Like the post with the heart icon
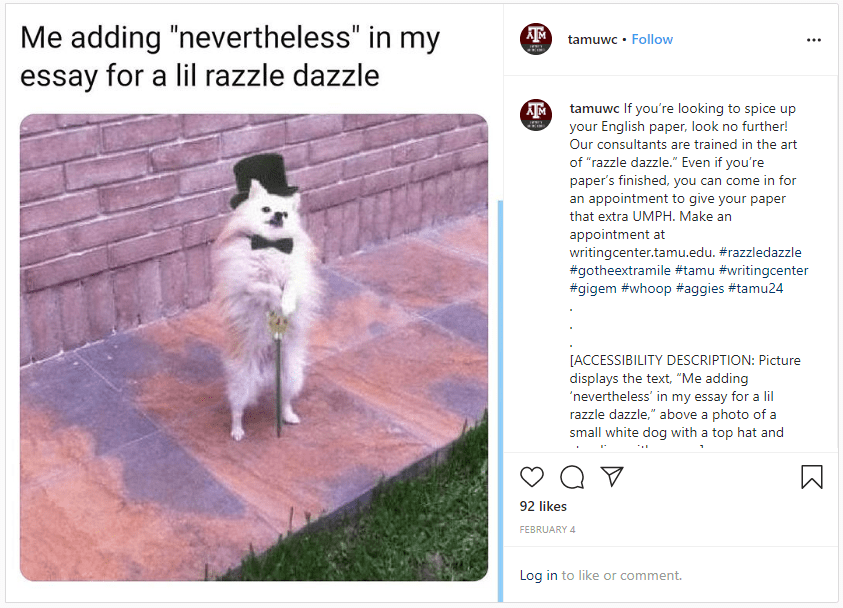 click(x=532, y=477)
